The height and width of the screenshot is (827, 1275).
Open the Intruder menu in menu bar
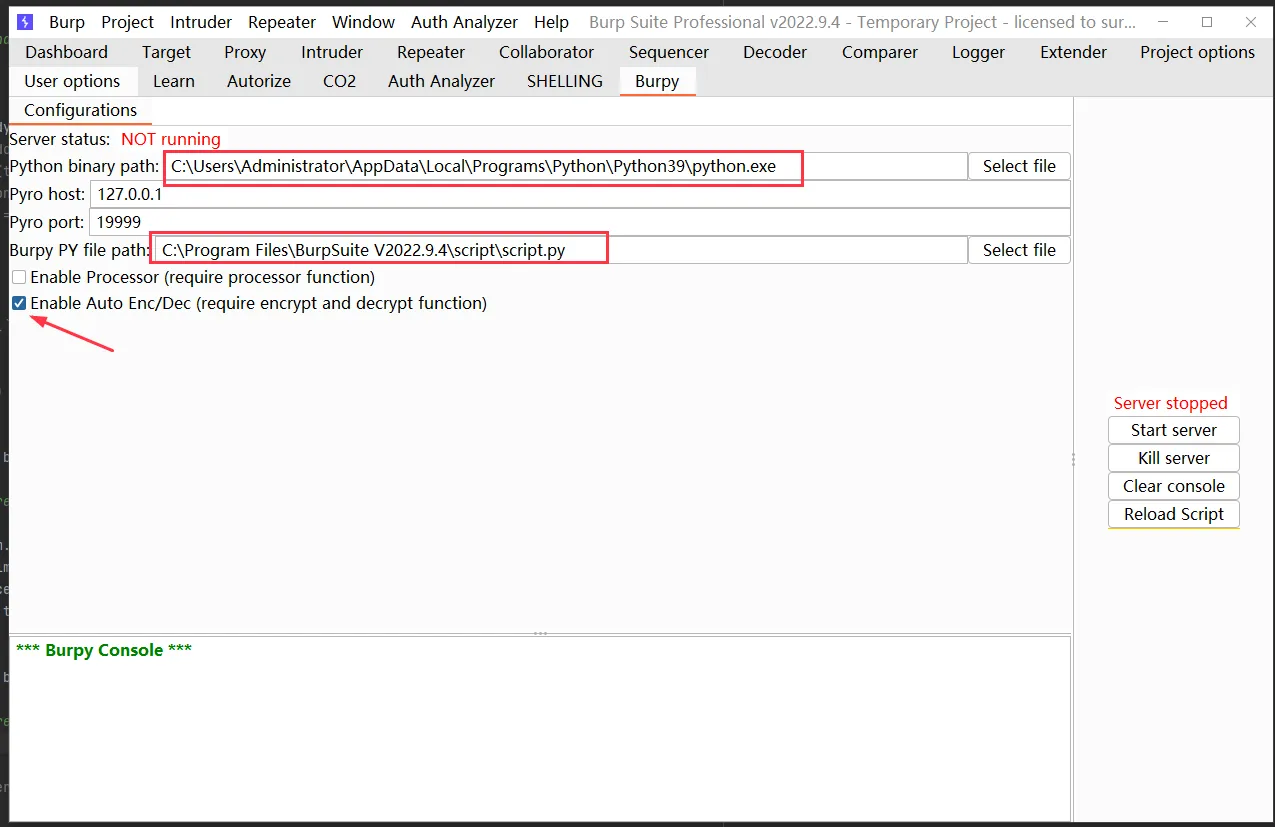click(201, 22)
